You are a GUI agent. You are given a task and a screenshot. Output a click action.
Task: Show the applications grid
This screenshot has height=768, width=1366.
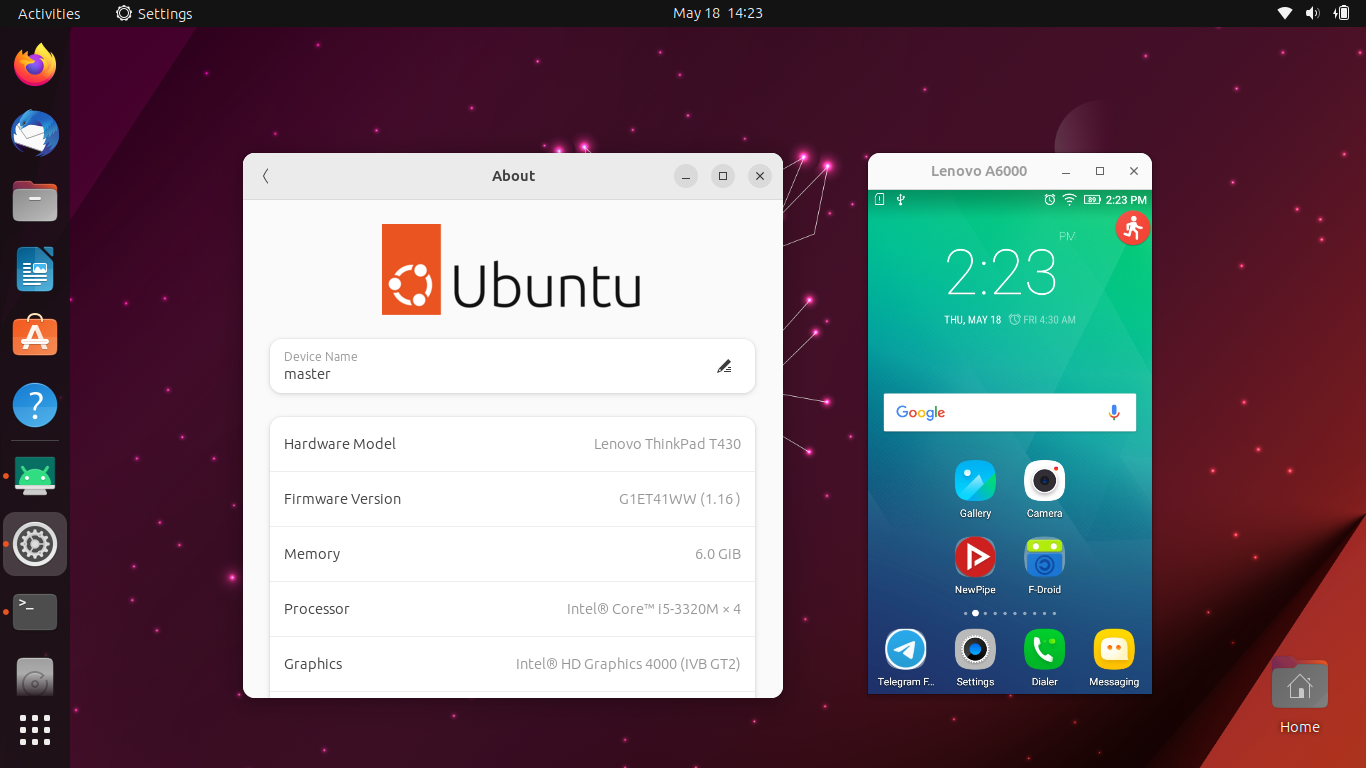click(x=35, y=730)
